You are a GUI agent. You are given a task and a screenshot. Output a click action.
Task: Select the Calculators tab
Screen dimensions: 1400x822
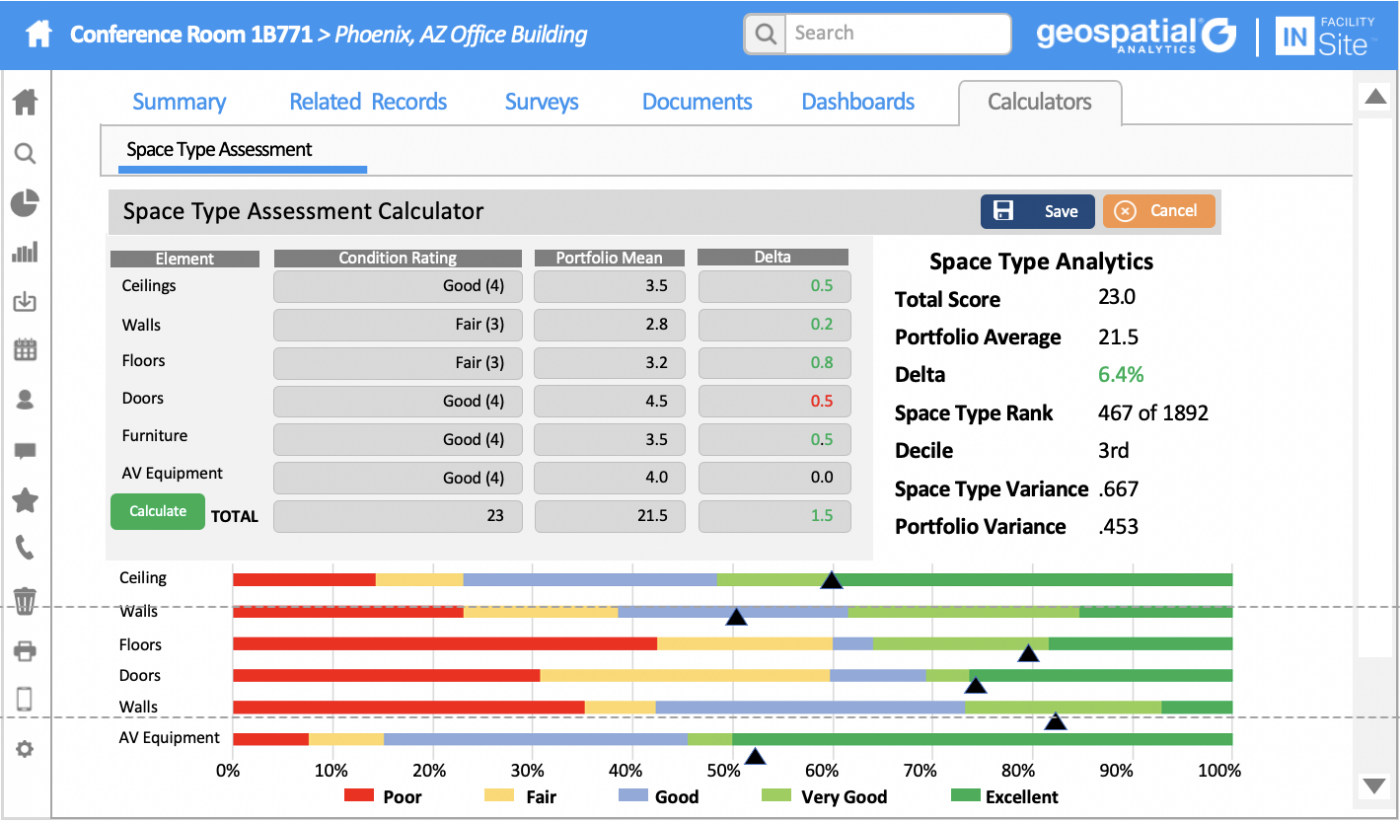[x=1040, y=102]
